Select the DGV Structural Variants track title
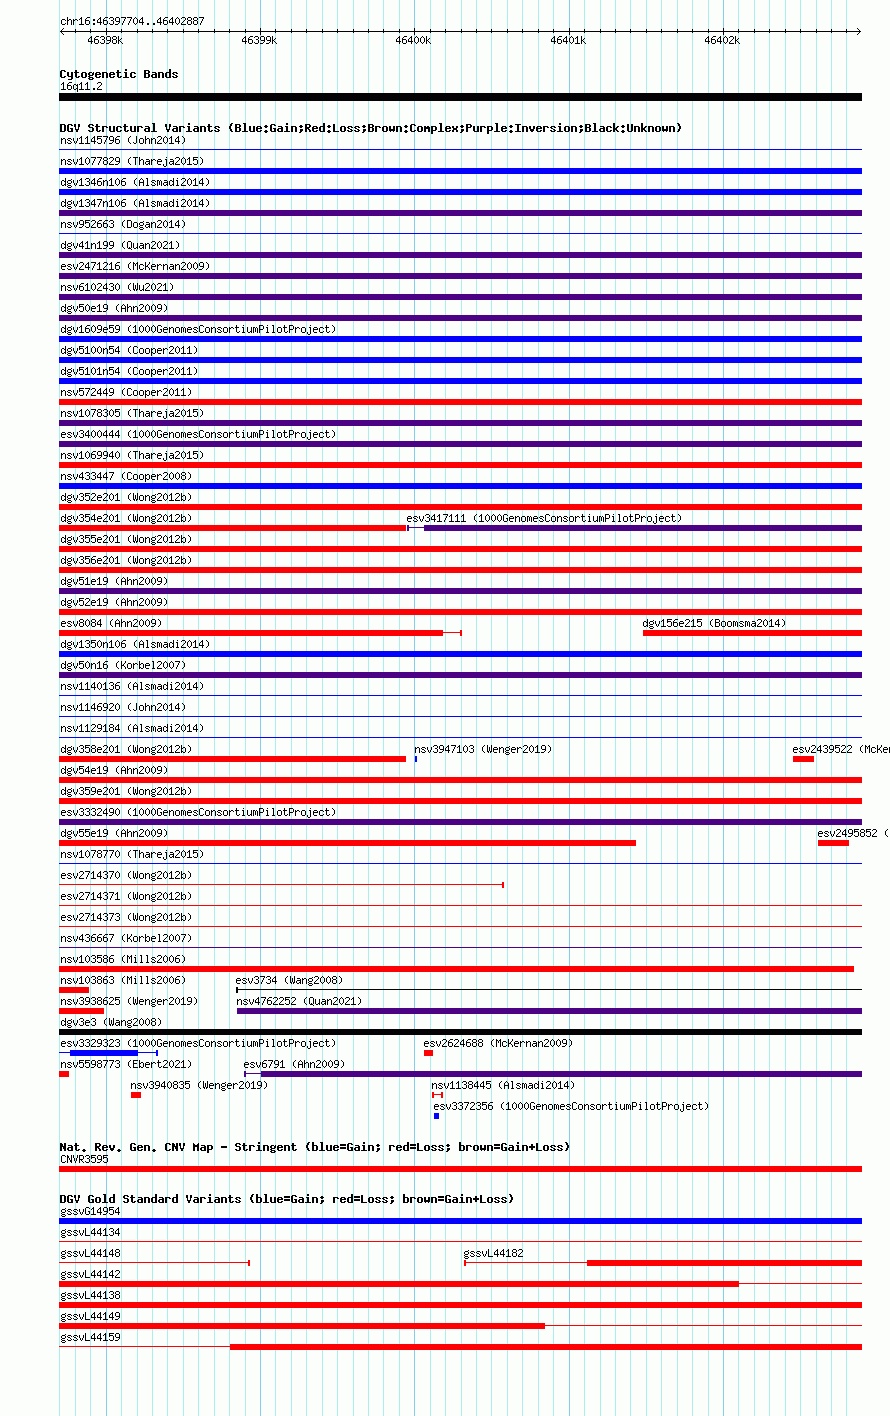The image size is (890, 1416). pyautogui.click(x=370, y=128)
